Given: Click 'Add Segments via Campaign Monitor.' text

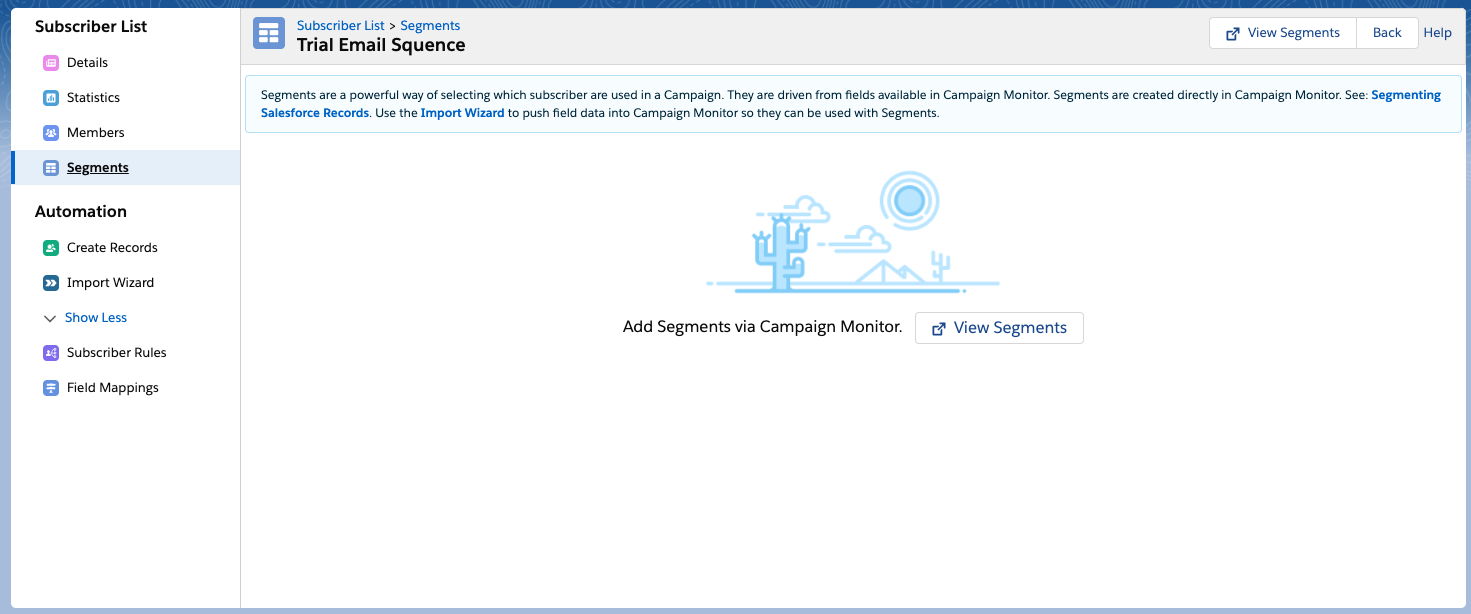Looking at the screenshot, I should coord(763,327).
